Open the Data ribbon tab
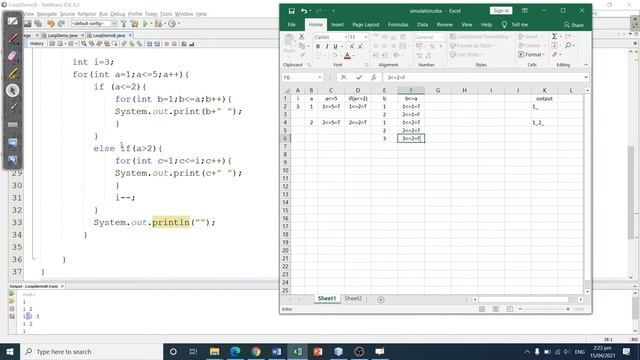 coord(422,25)
